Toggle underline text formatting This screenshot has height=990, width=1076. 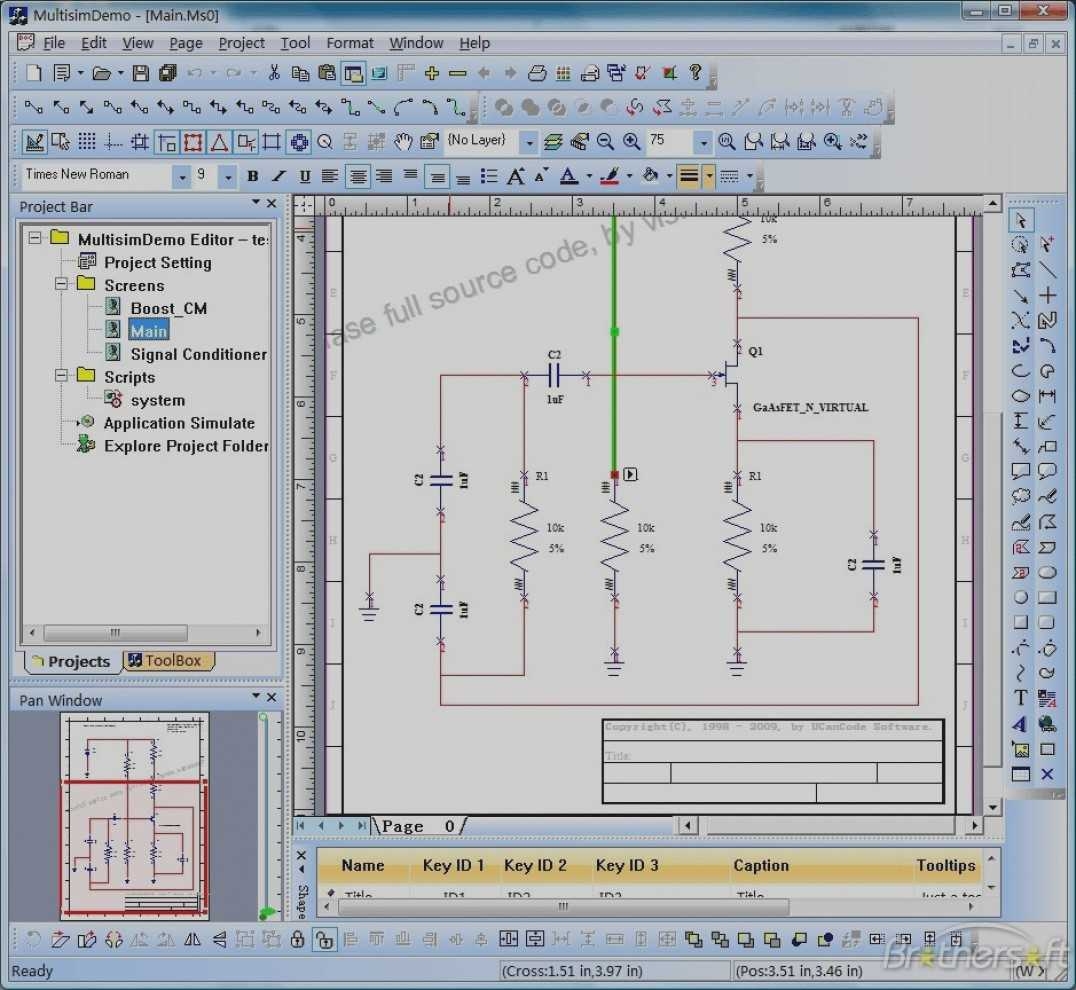coord(306,176)
